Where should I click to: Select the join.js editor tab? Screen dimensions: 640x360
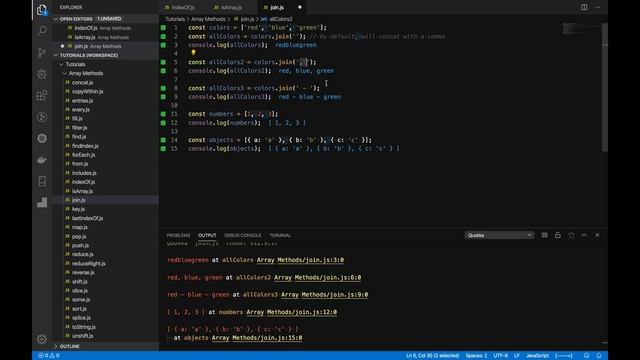pos(277,7)
